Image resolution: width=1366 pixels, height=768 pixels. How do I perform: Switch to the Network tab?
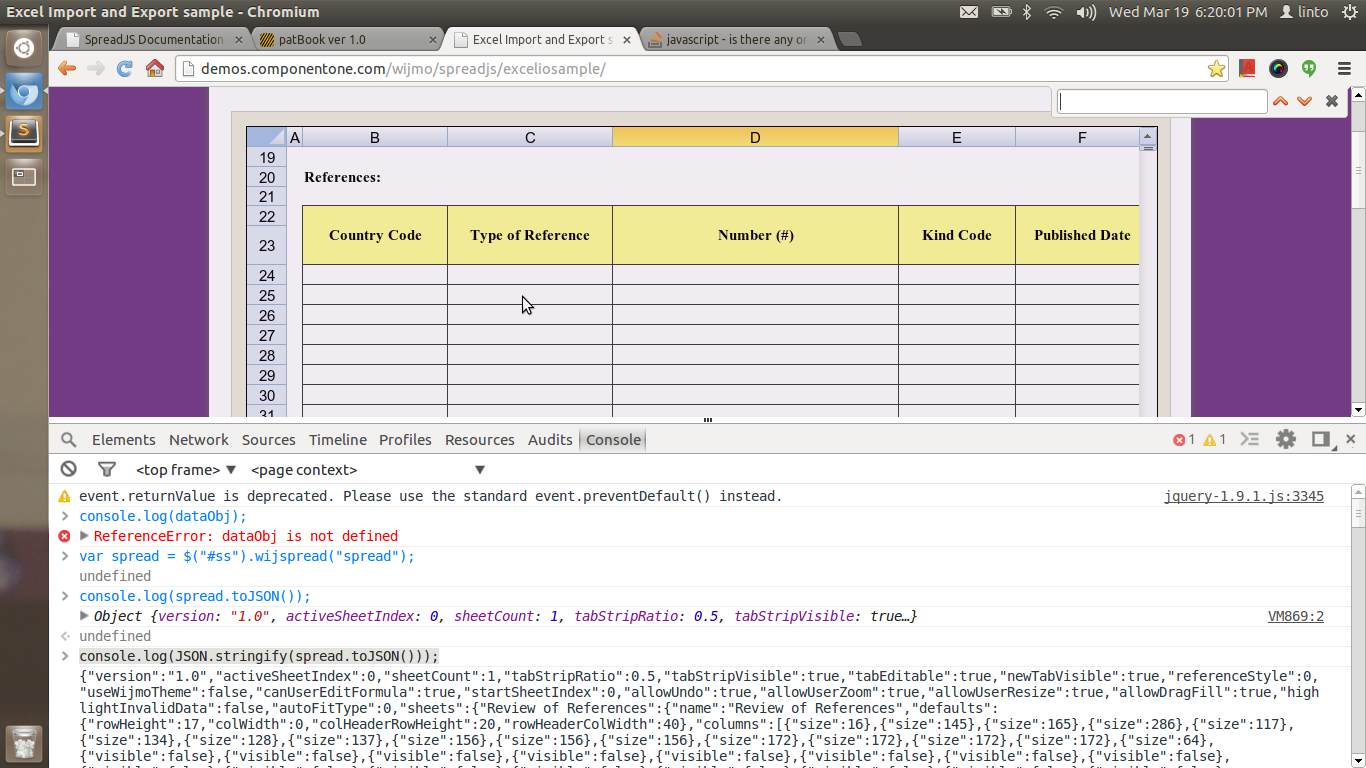point(198,440)
